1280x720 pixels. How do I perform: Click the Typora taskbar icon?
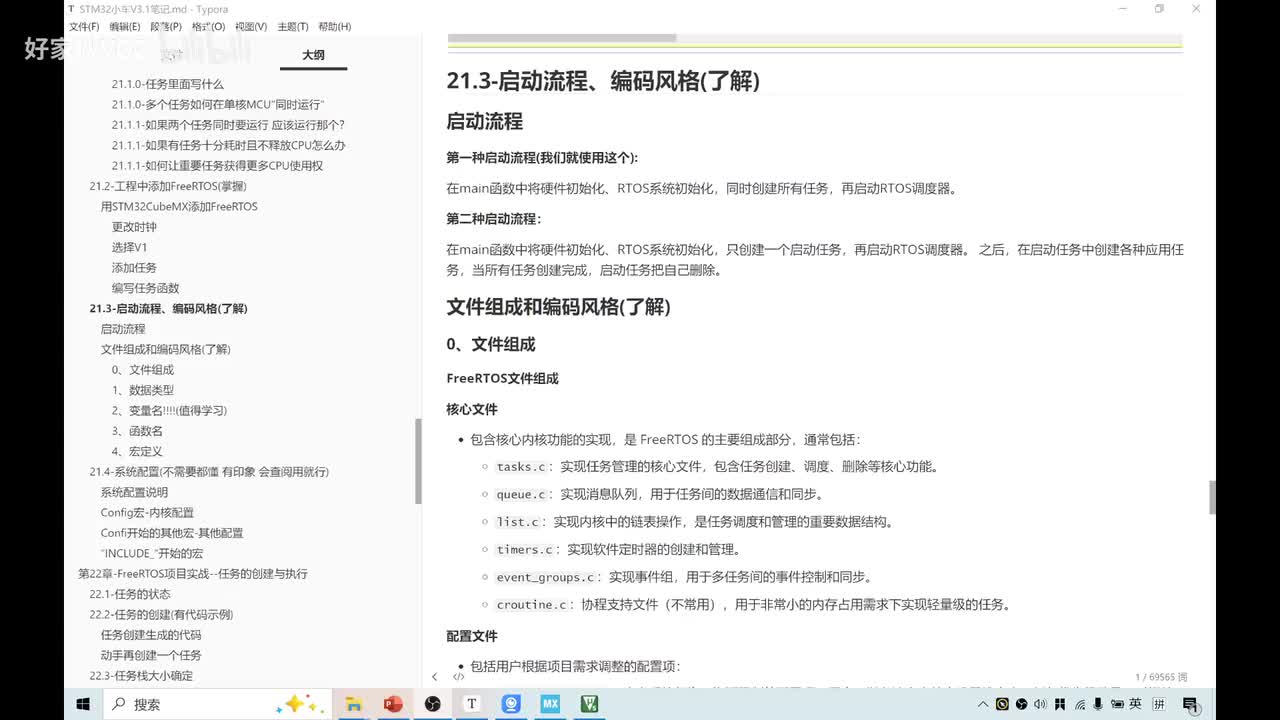[471, 704]
